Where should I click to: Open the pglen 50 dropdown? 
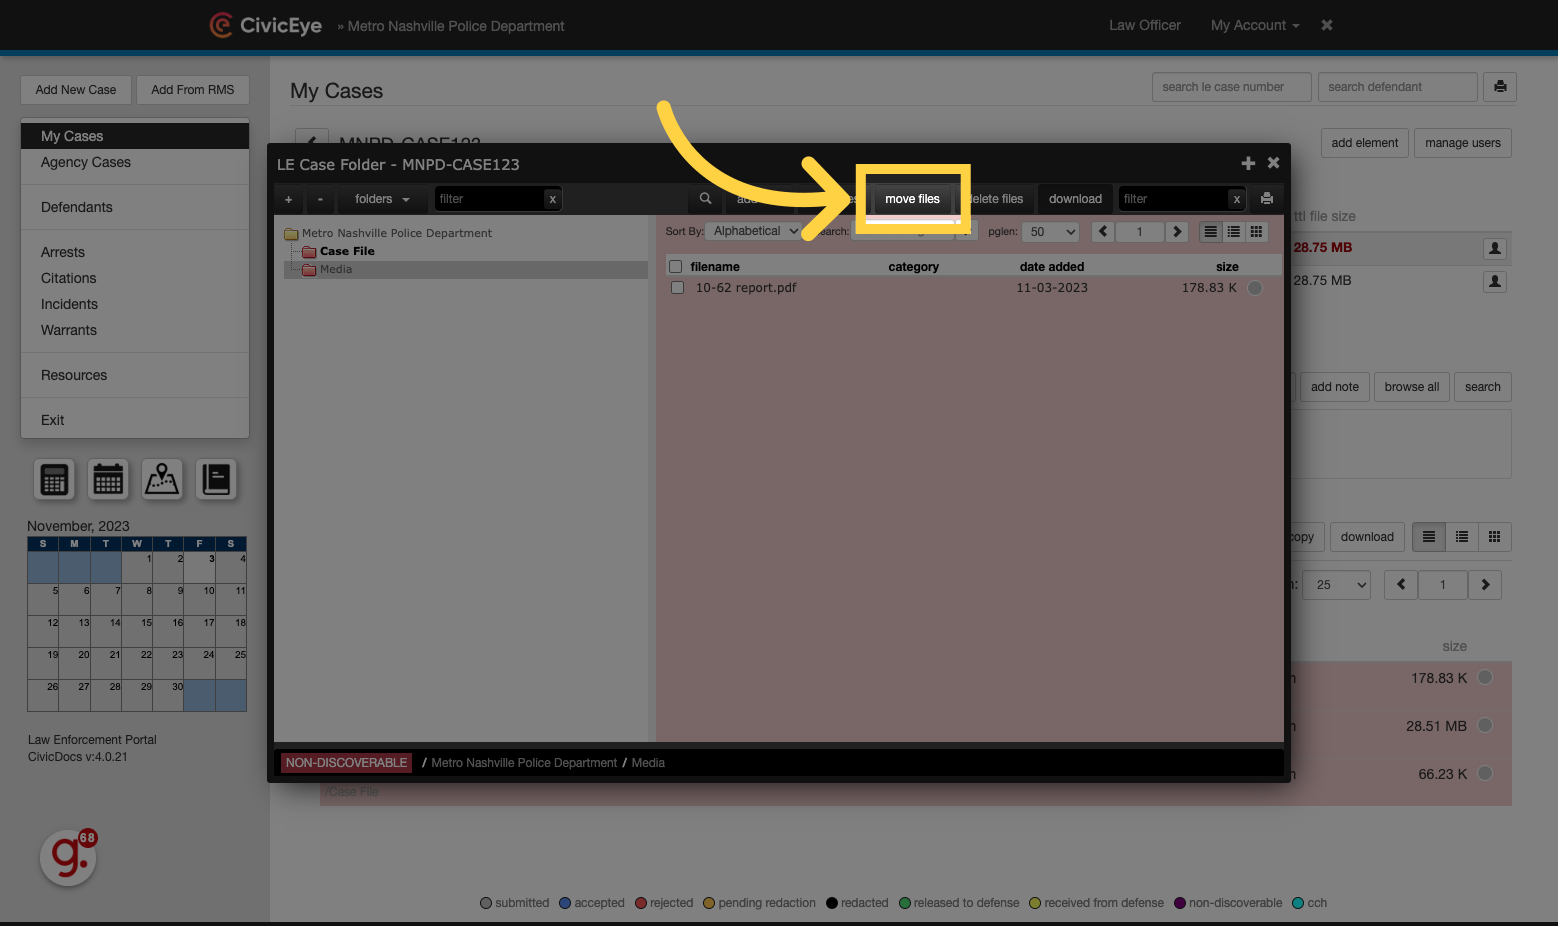tap(1052, 232)
